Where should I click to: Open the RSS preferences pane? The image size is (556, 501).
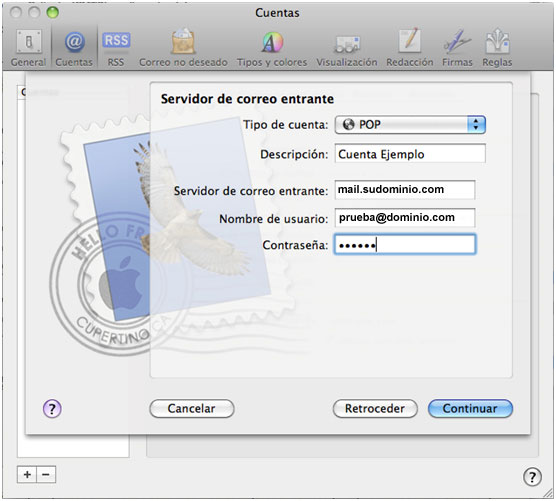coord(116,48)
